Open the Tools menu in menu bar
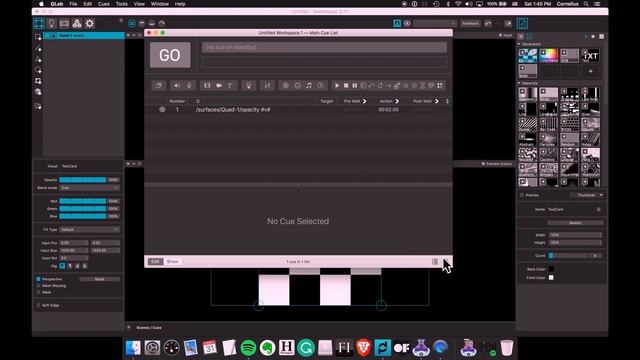This screenshot has width=640, height=360. pos(122,4)
